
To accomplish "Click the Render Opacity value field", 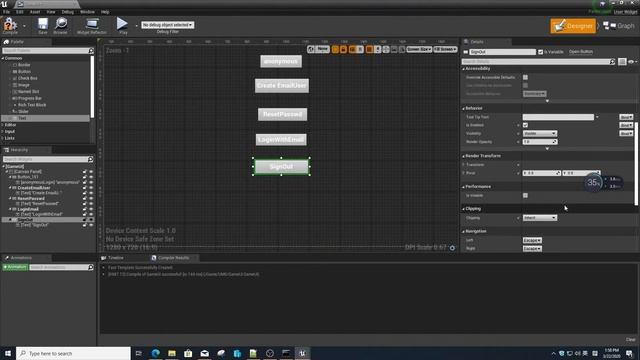I will coord(540,142).
